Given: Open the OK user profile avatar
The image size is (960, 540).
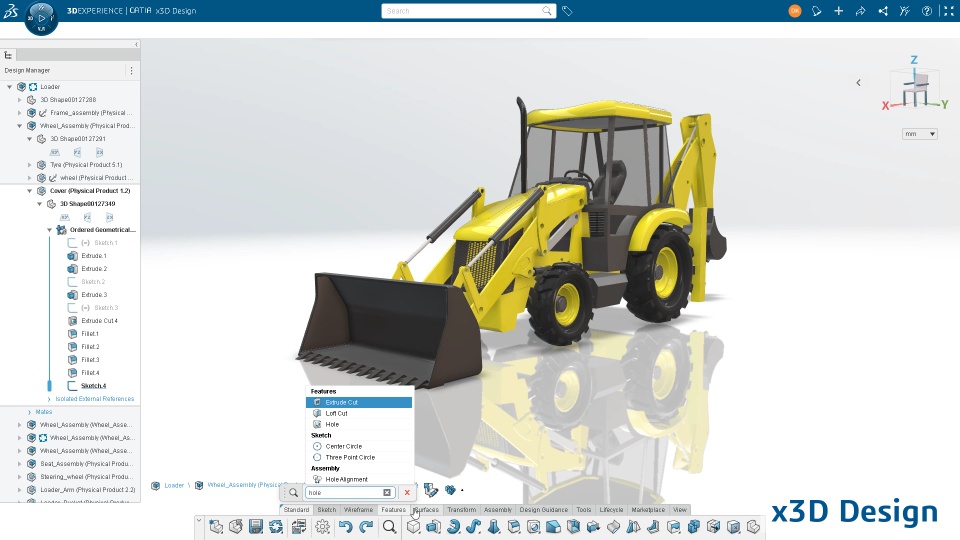Looking at the screenshot, I should [795, 11].
